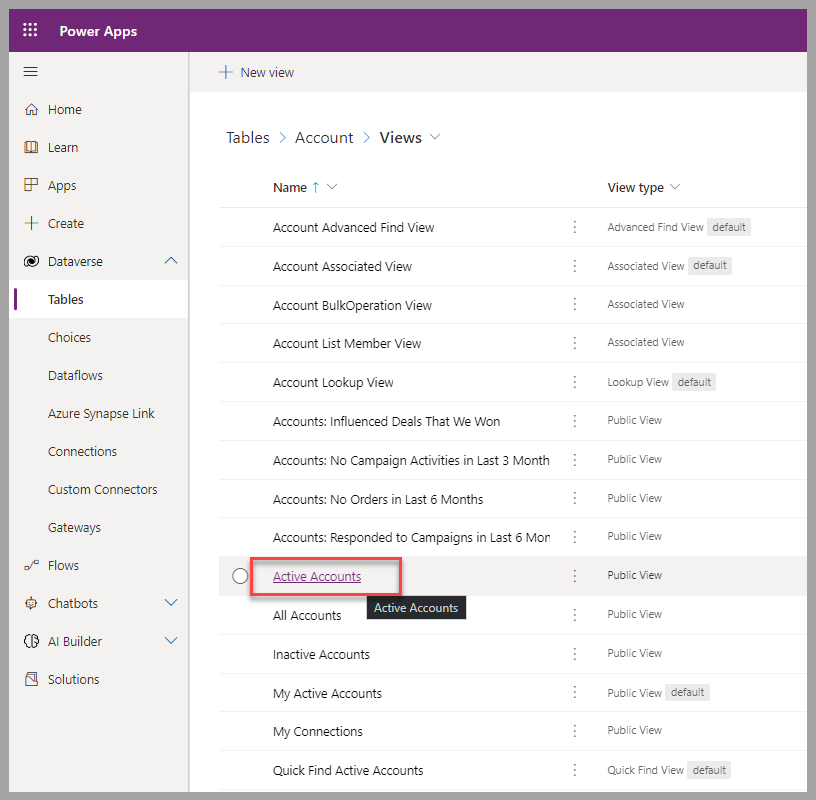The width and height of the screenshot is (816, 800).
Task: Click the Create plus icon
Action: click(x=30, y=223)
